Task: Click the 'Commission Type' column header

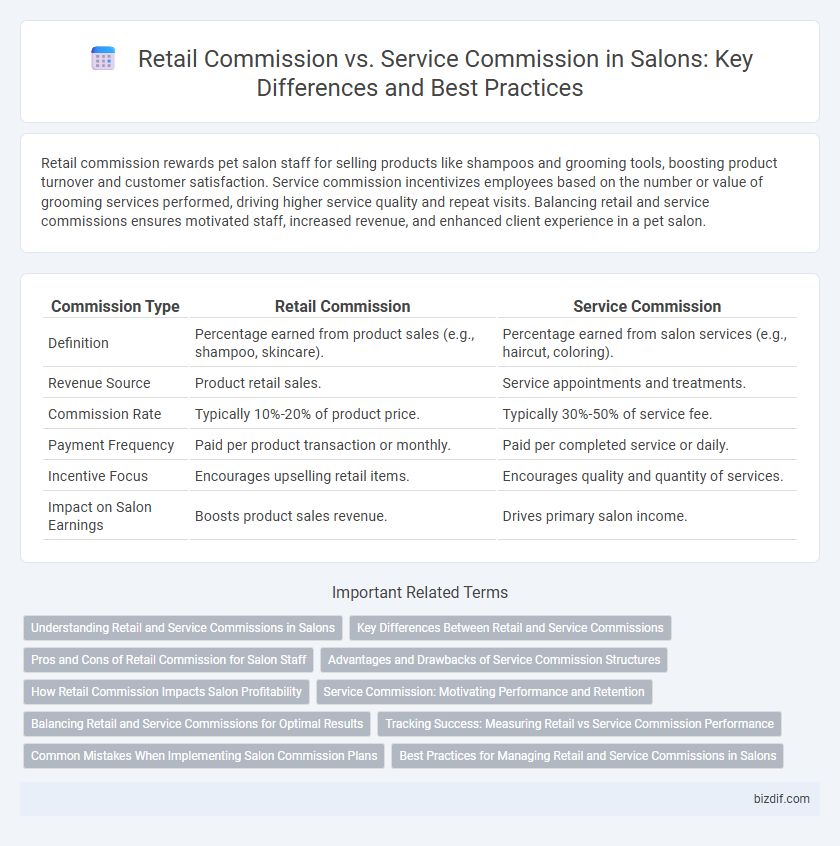Action: click(115, 306)
